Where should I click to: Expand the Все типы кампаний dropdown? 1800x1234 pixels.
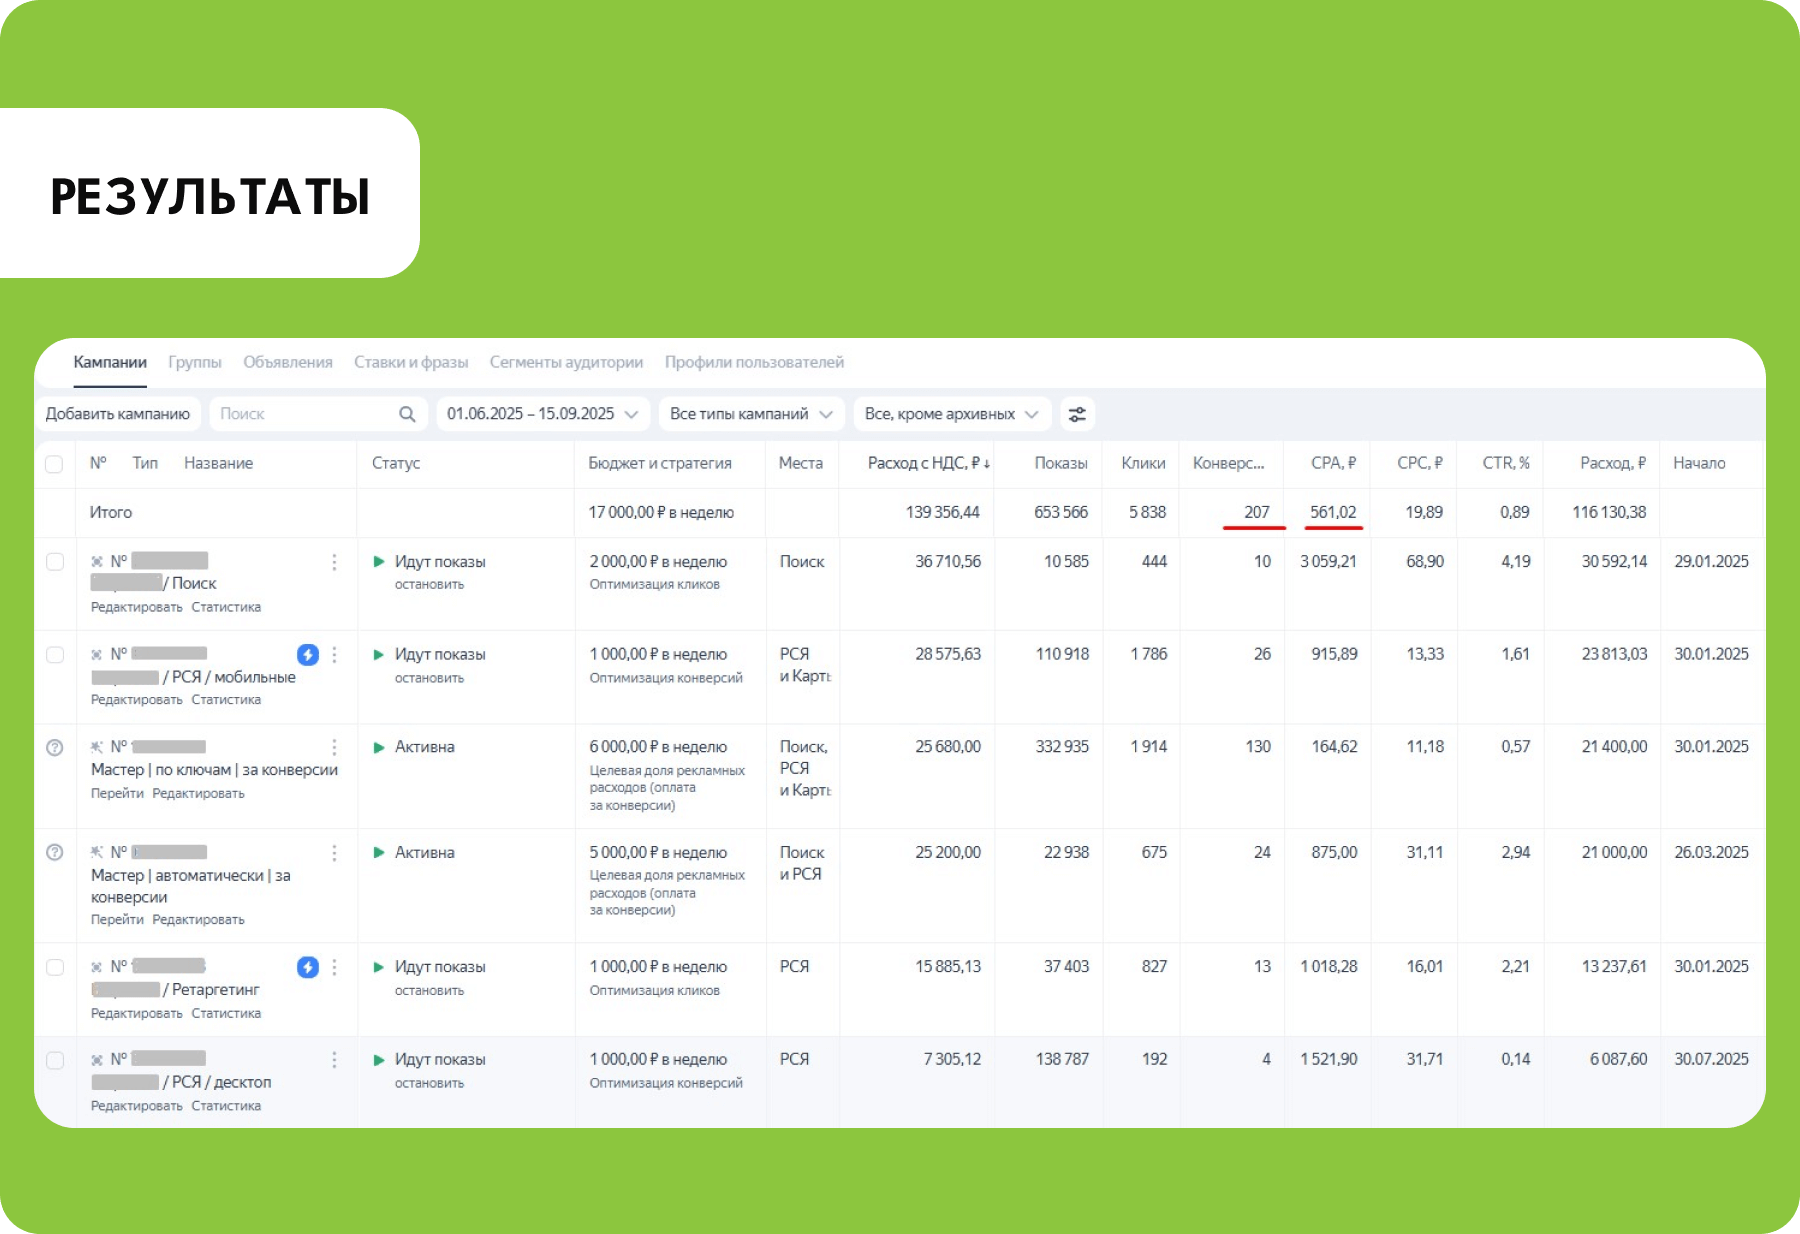tap(750, 414)
